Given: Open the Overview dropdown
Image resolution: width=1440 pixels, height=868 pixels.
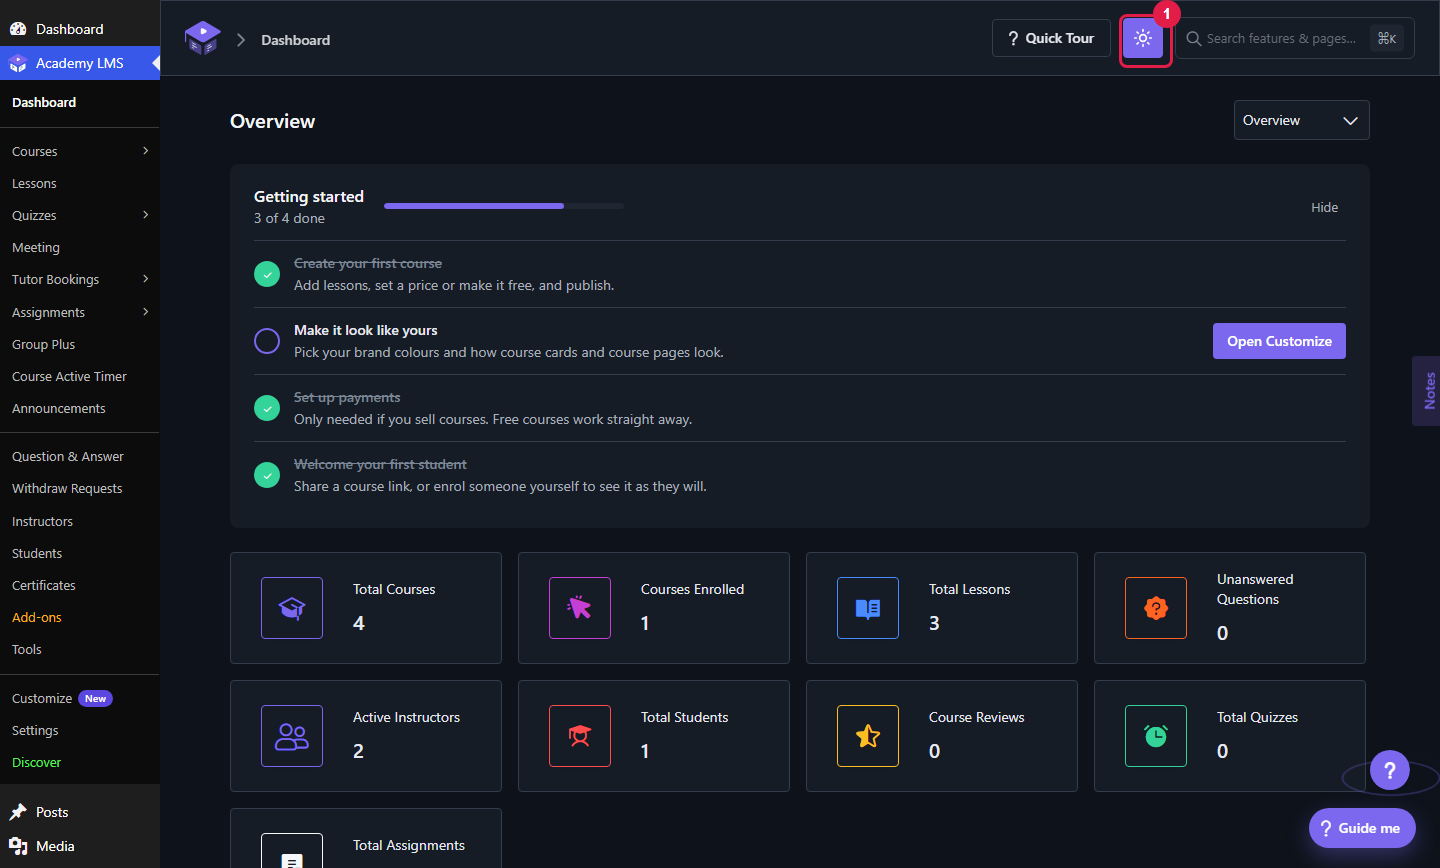Looking at the screenshot, I should point(1301,120).
